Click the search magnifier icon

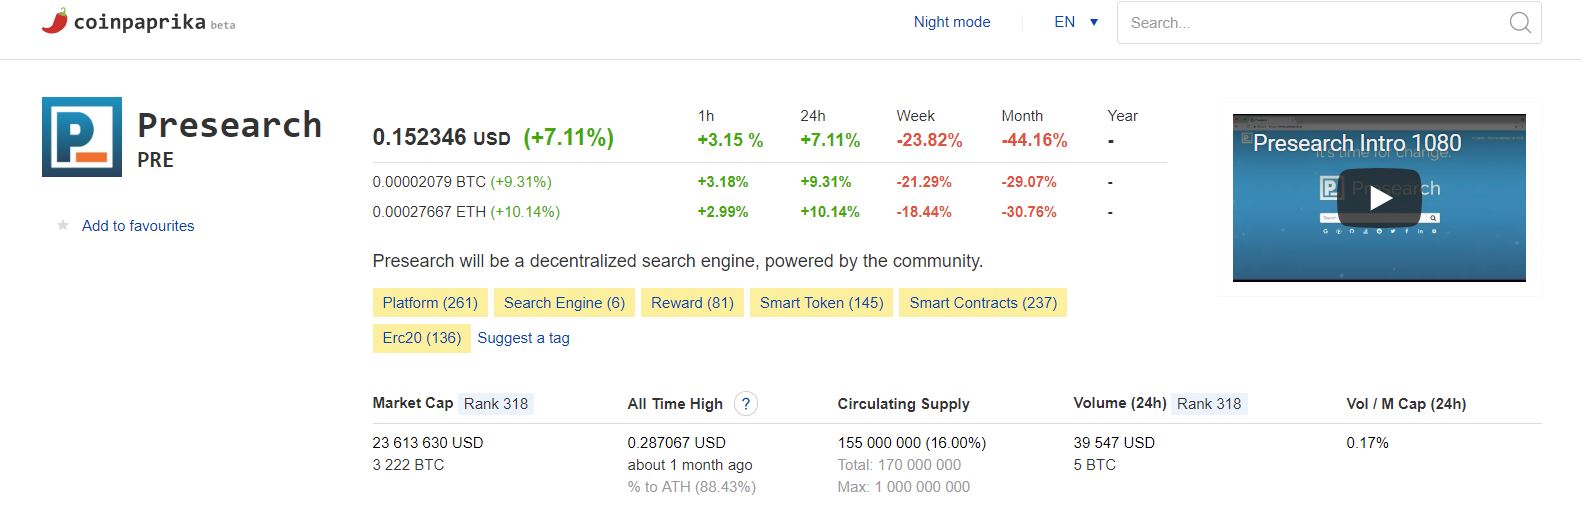1519,23
